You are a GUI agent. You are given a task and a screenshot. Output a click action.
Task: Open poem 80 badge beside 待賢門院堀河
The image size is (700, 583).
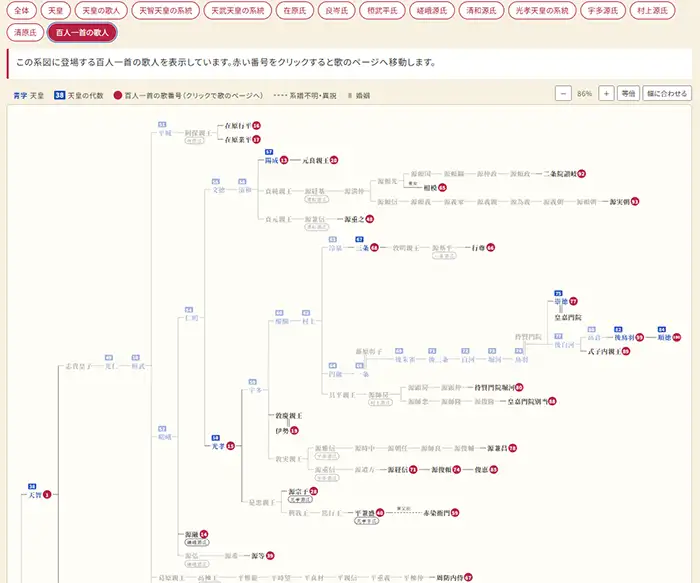pyautogui.click(x=519, y=387)
